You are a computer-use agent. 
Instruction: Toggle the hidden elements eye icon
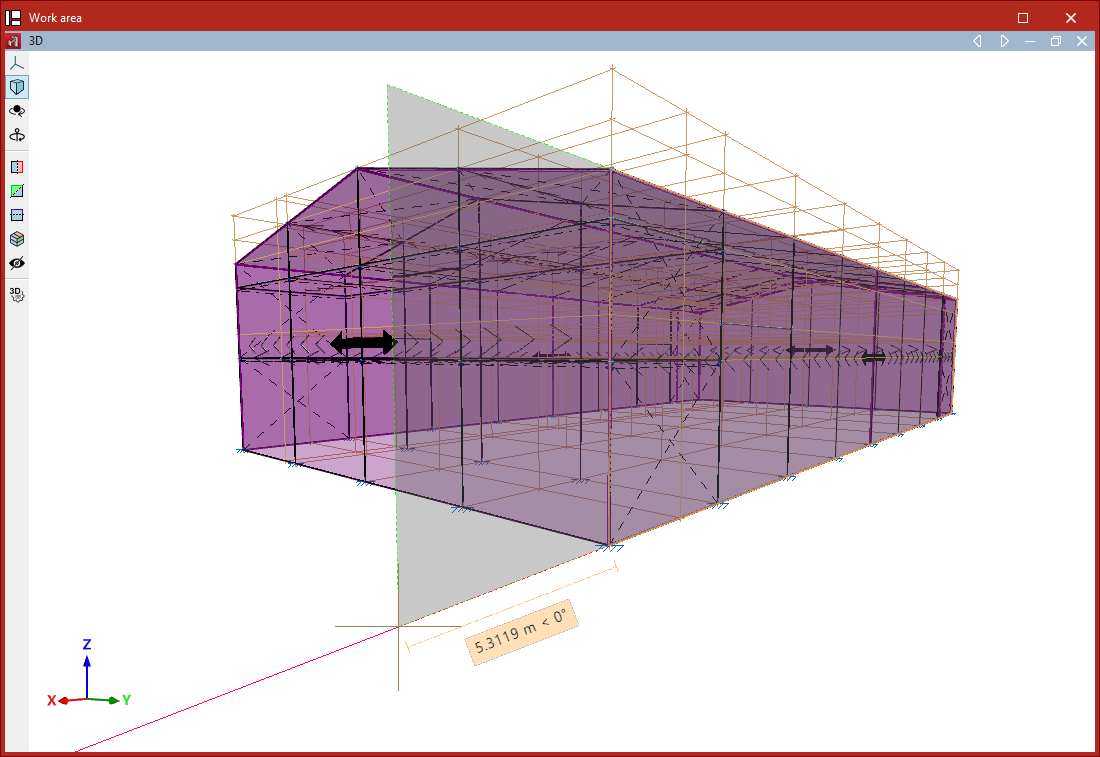pos(17,263)
